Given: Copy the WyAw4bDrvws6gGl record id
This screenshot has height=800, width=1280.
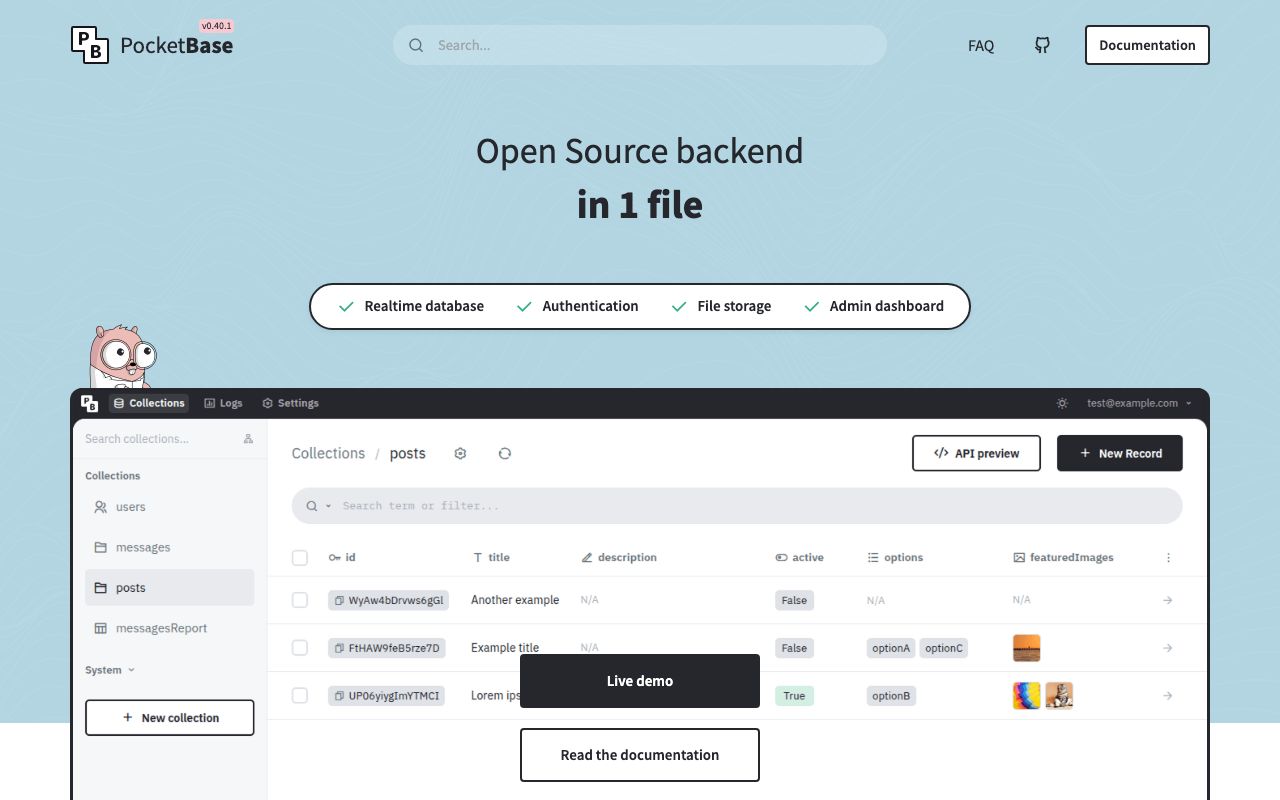Looking at the screenshot, I should click(x=340, y=600).
